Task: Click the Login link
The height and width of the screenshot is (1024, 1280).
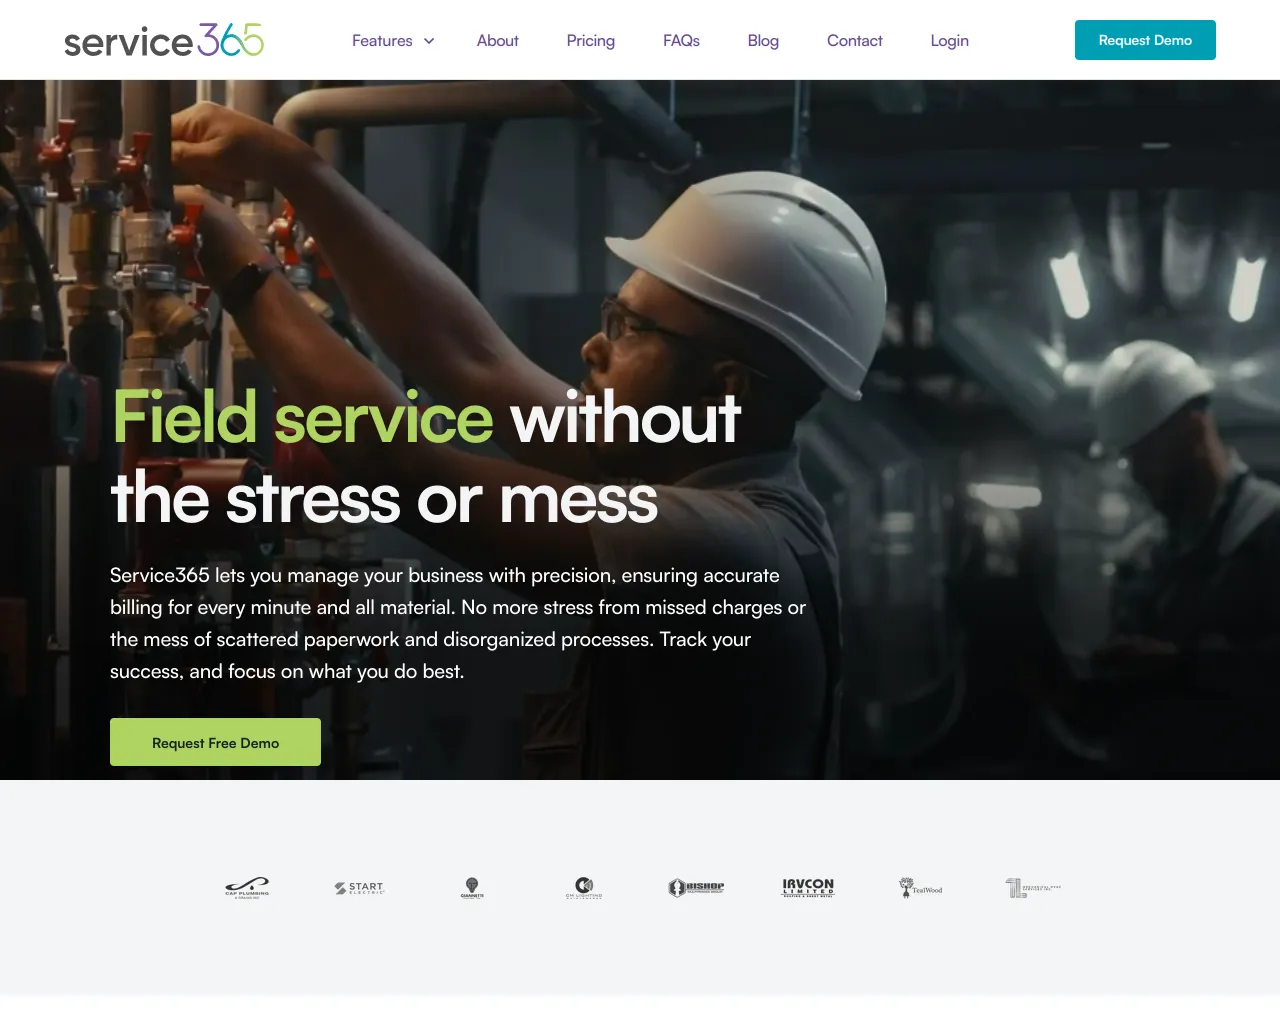Action: point(949,40)
